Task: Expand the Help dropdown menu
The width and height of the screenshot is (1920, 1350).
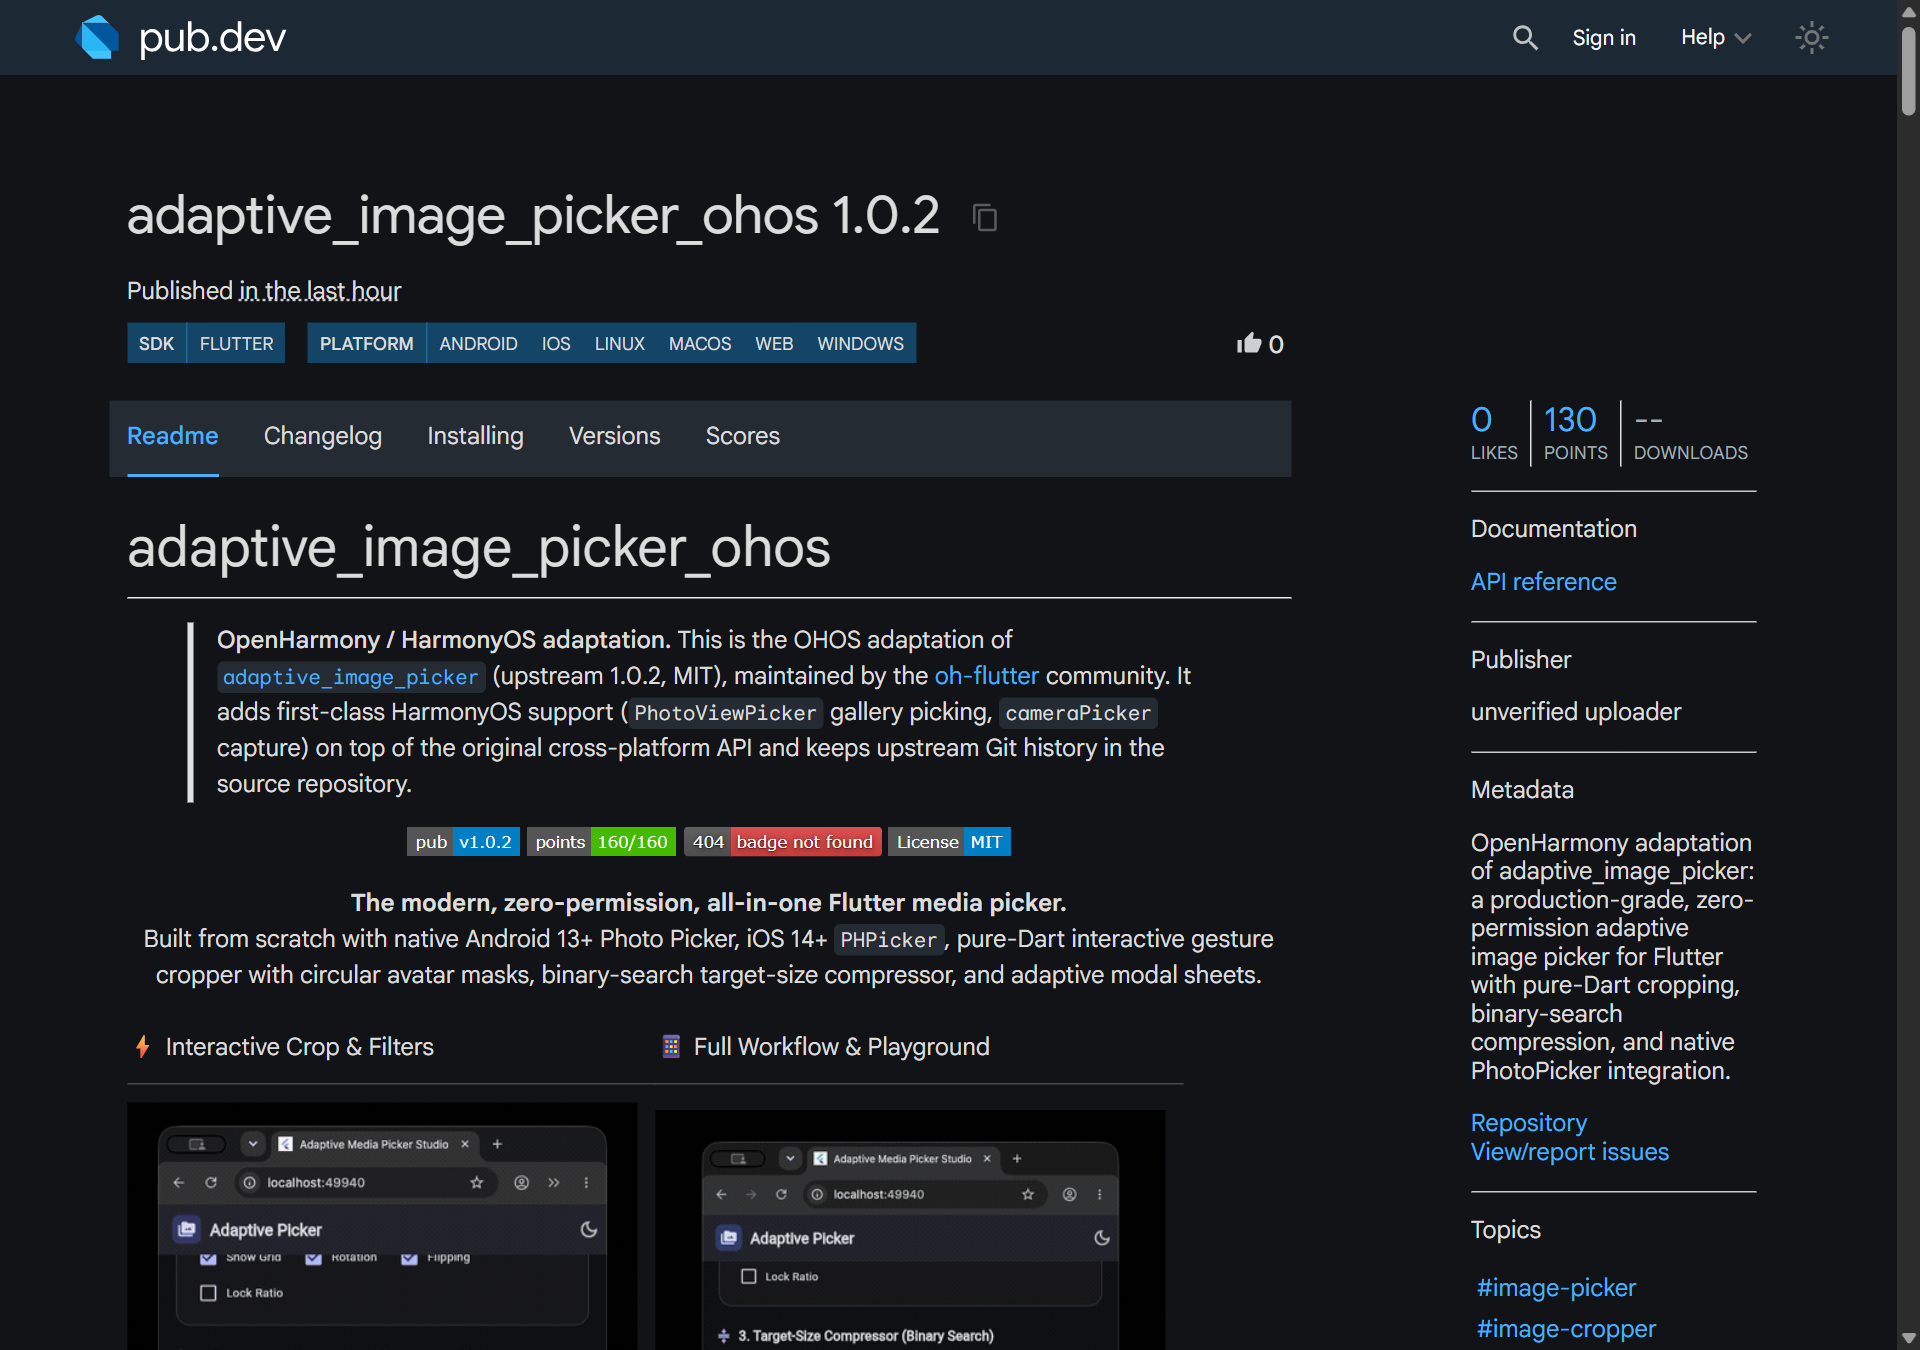Action: (1716, 38)
